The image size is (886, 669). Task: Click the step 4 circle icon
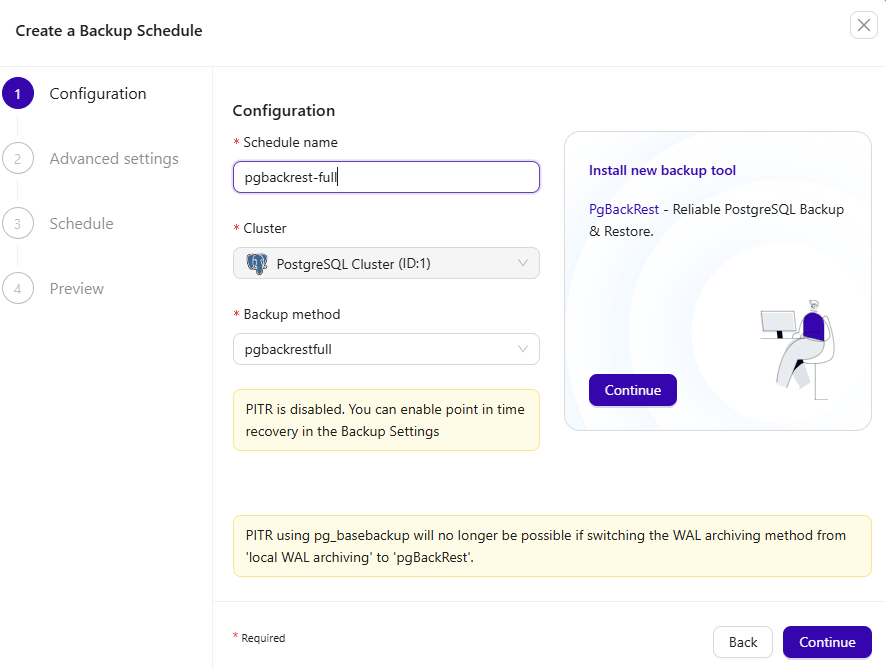coord(17,289)
